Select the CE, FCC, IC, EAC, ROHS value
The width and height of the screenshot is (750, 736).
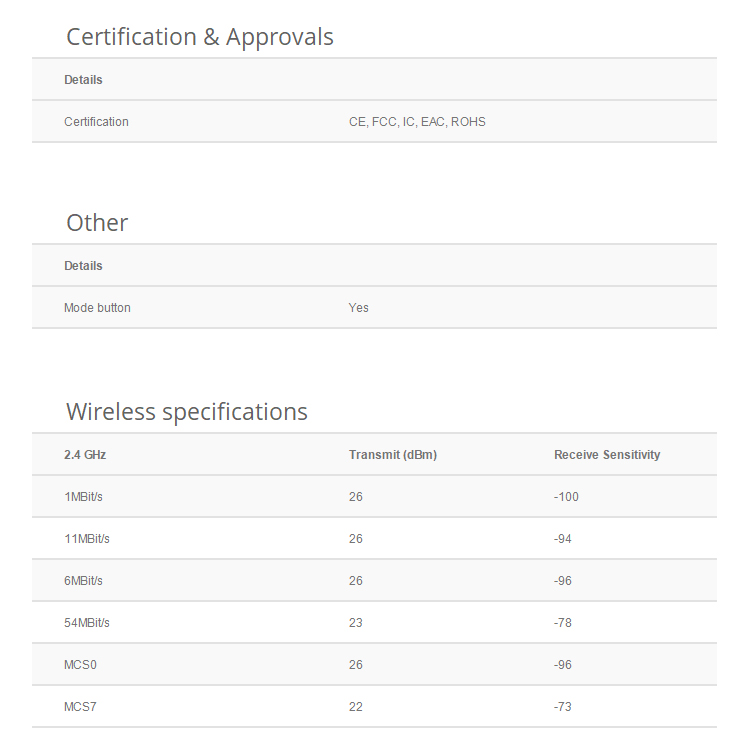[417, 122]
